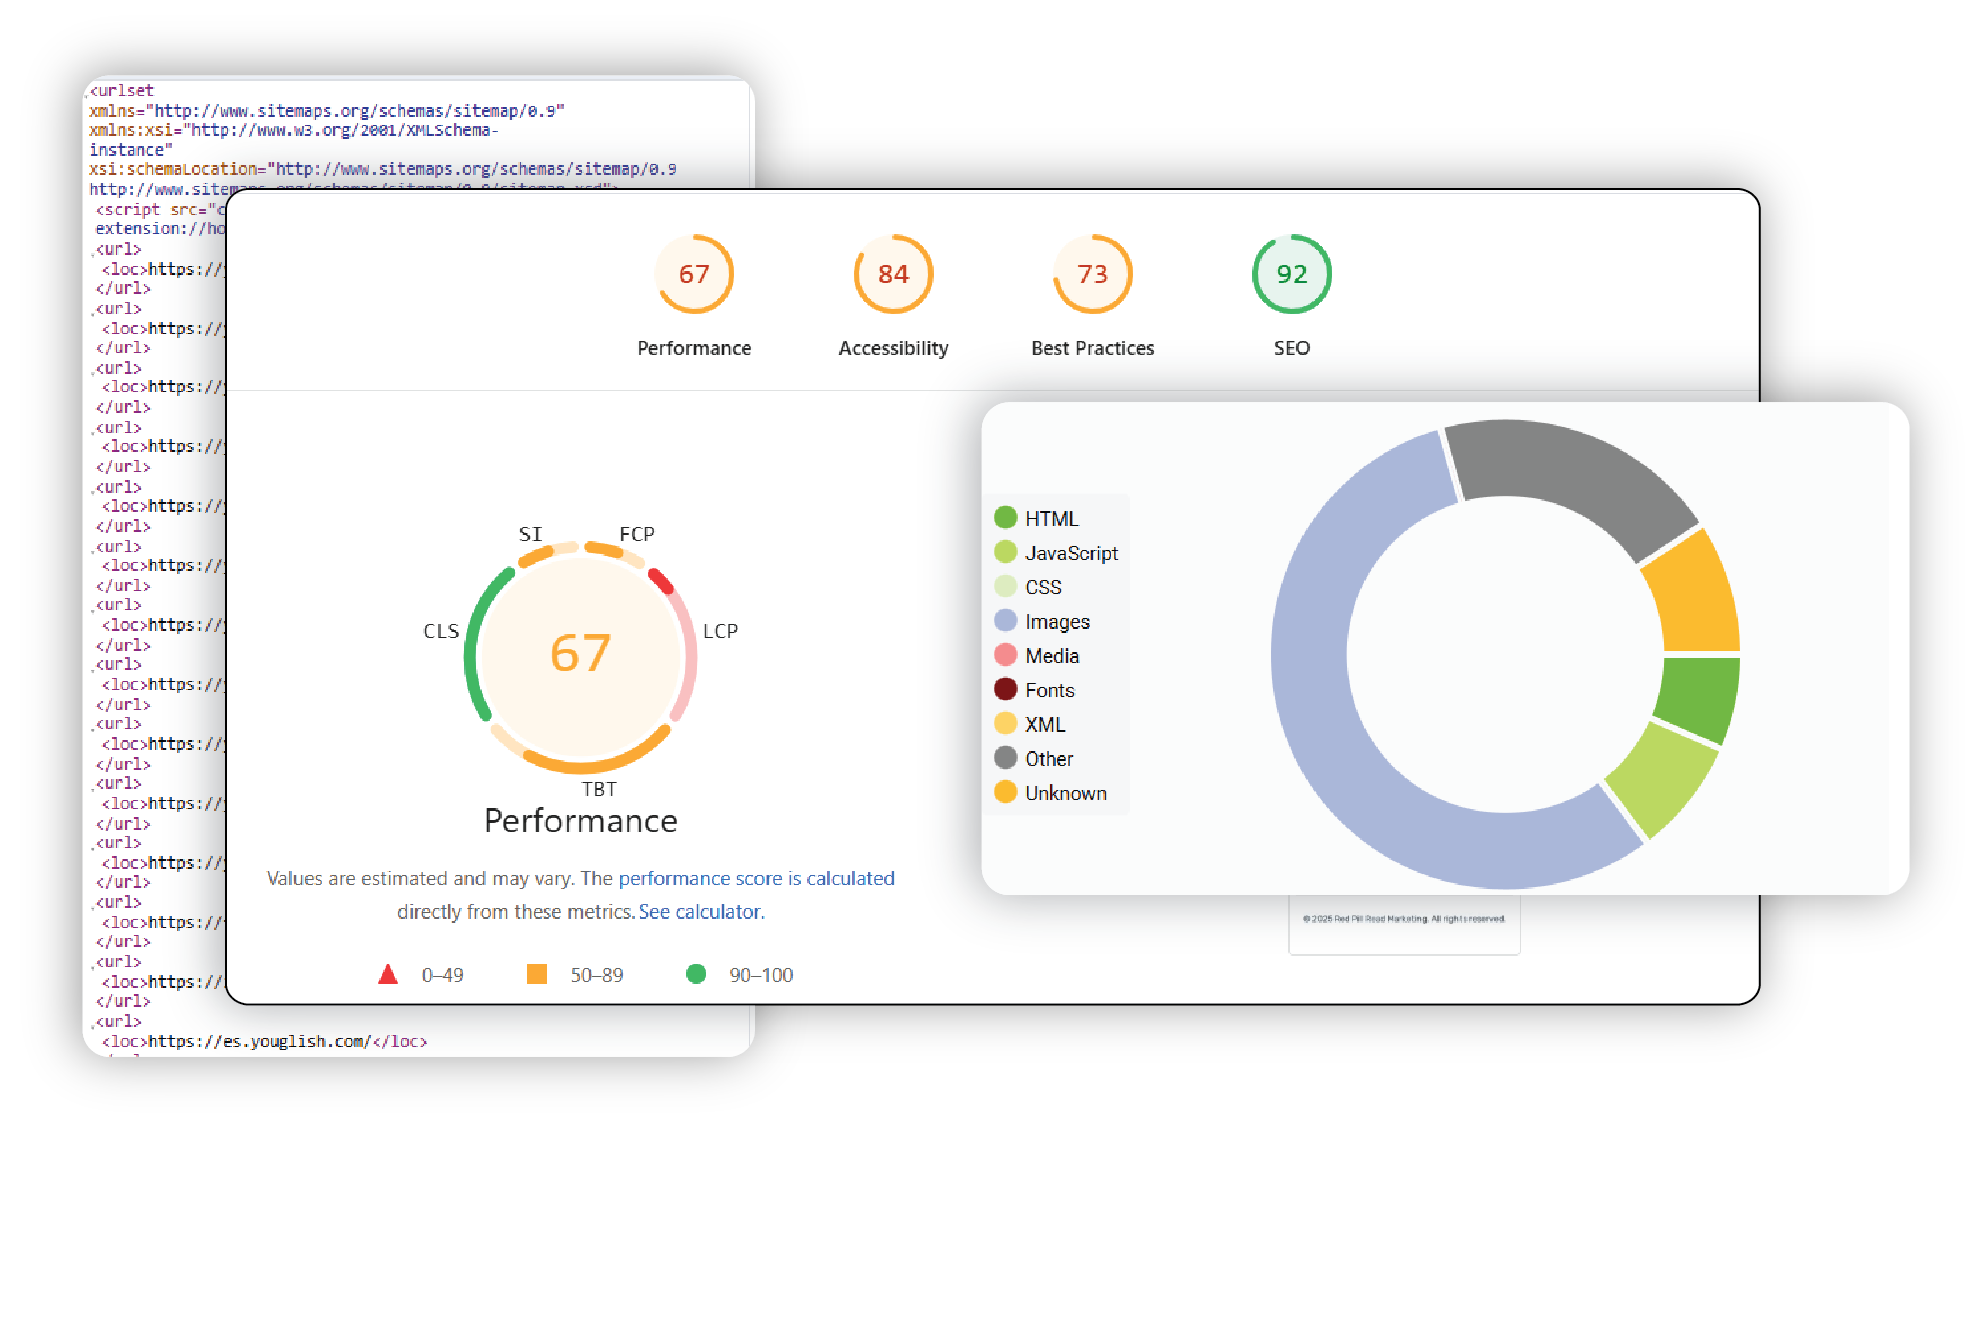The width and height of the screenshot is (1981, 1338).
Task: Click the red triangle for 0–49 range
Action: [387, 973]
